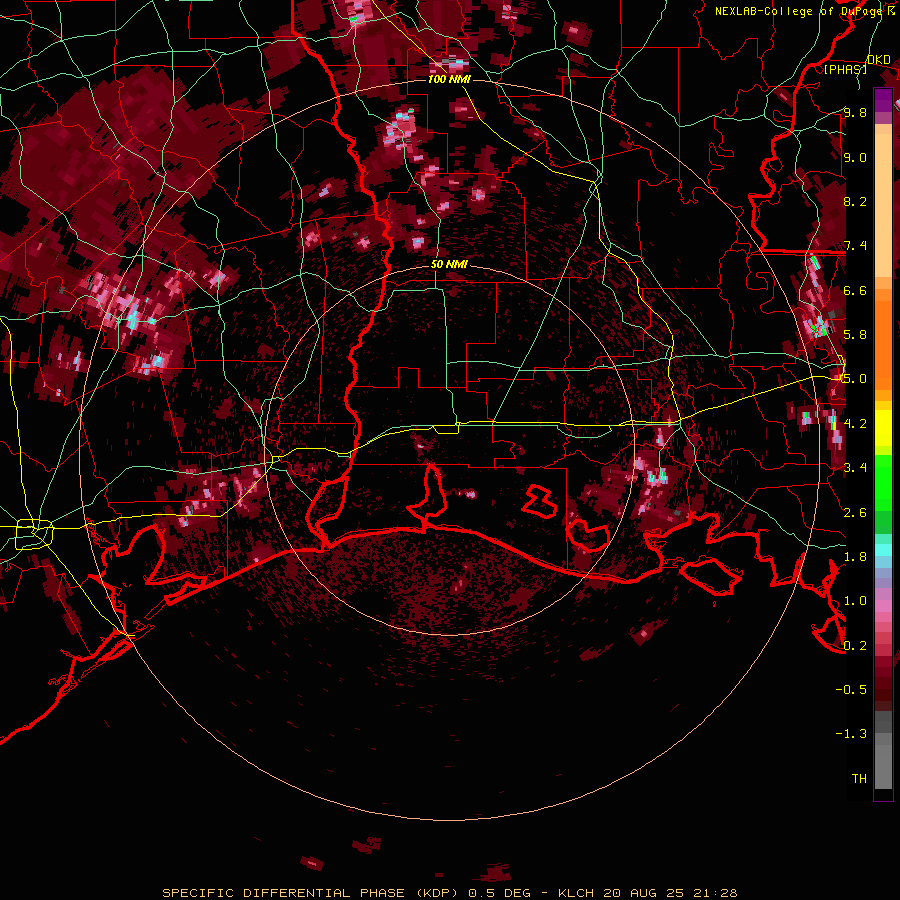Click the 9.8 value on the color scale
This screenshot has width=900, height=900.
click(855, 112)
